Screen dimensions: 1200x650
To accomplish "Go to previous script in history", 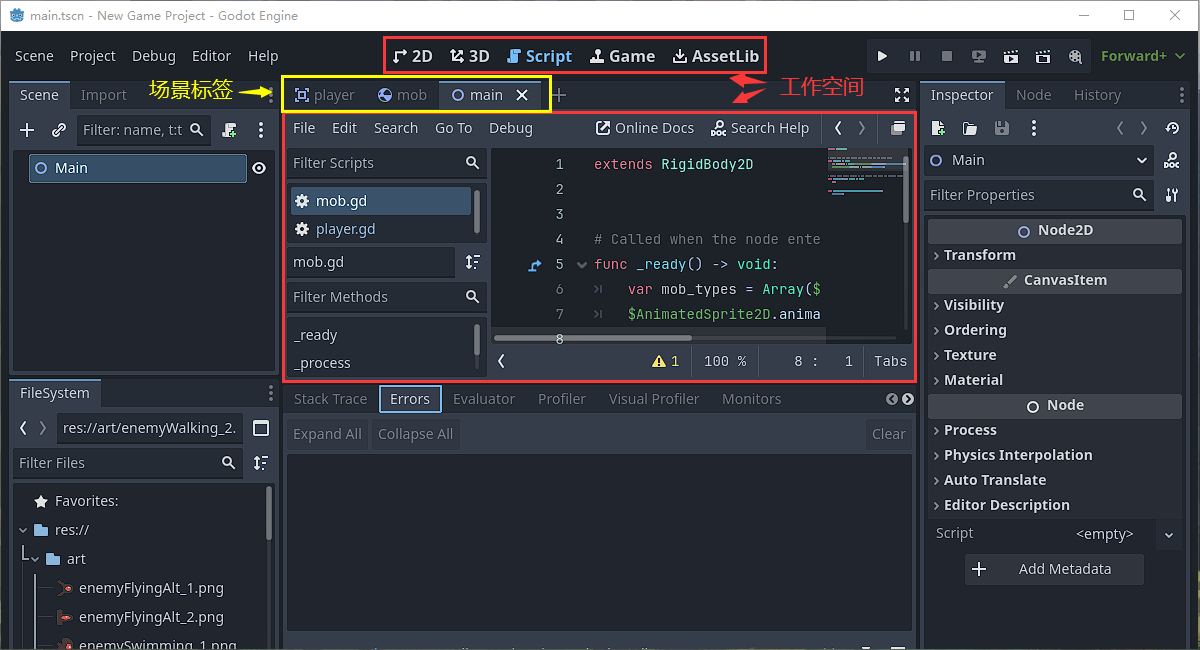I will [x=838, y=128].
